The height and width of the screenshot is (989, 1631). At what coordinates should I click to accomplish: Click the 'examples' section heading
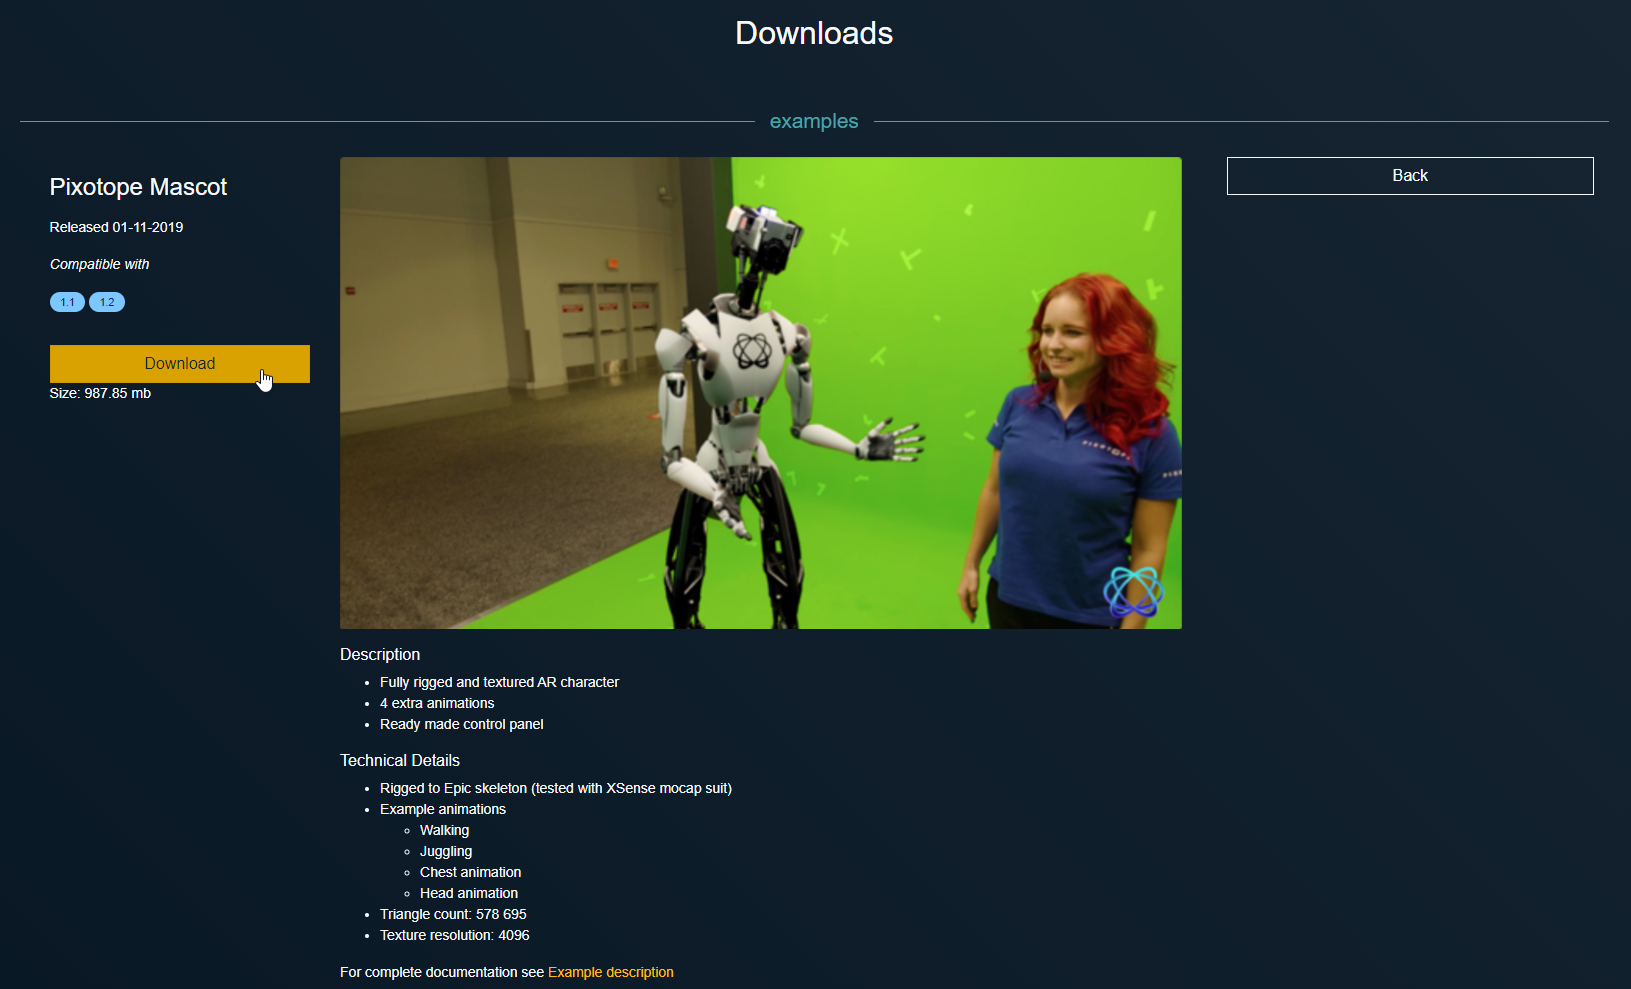[x=813, y=121]
